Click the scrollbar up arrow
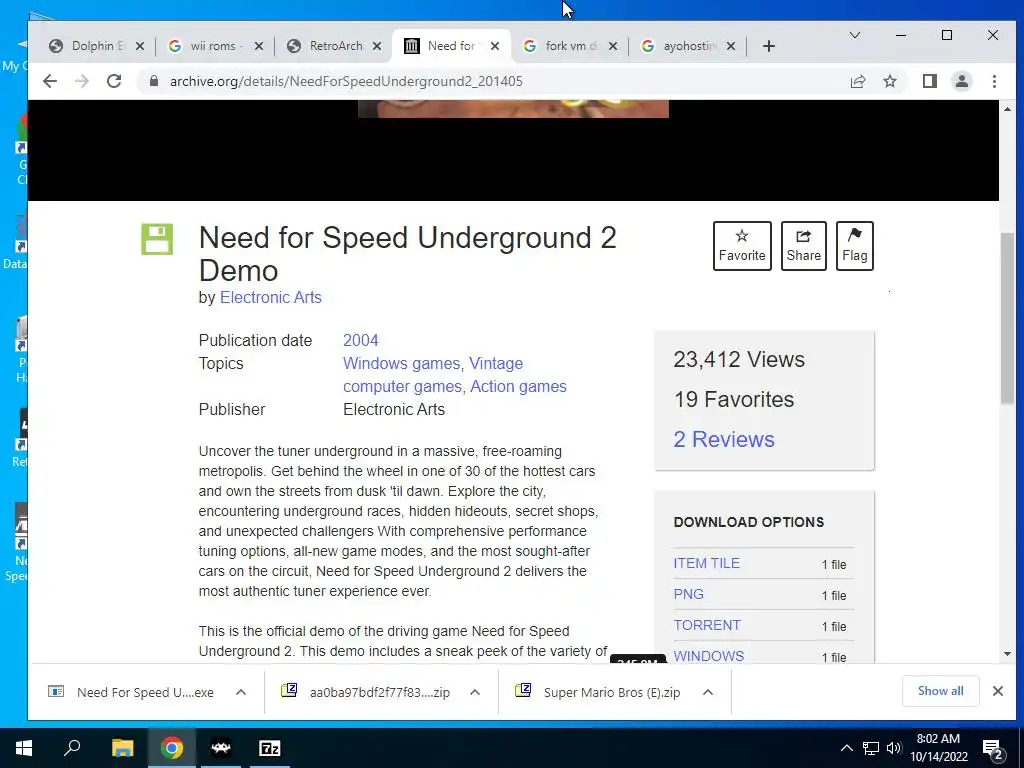1024x768 pixels. (1006, 109)
